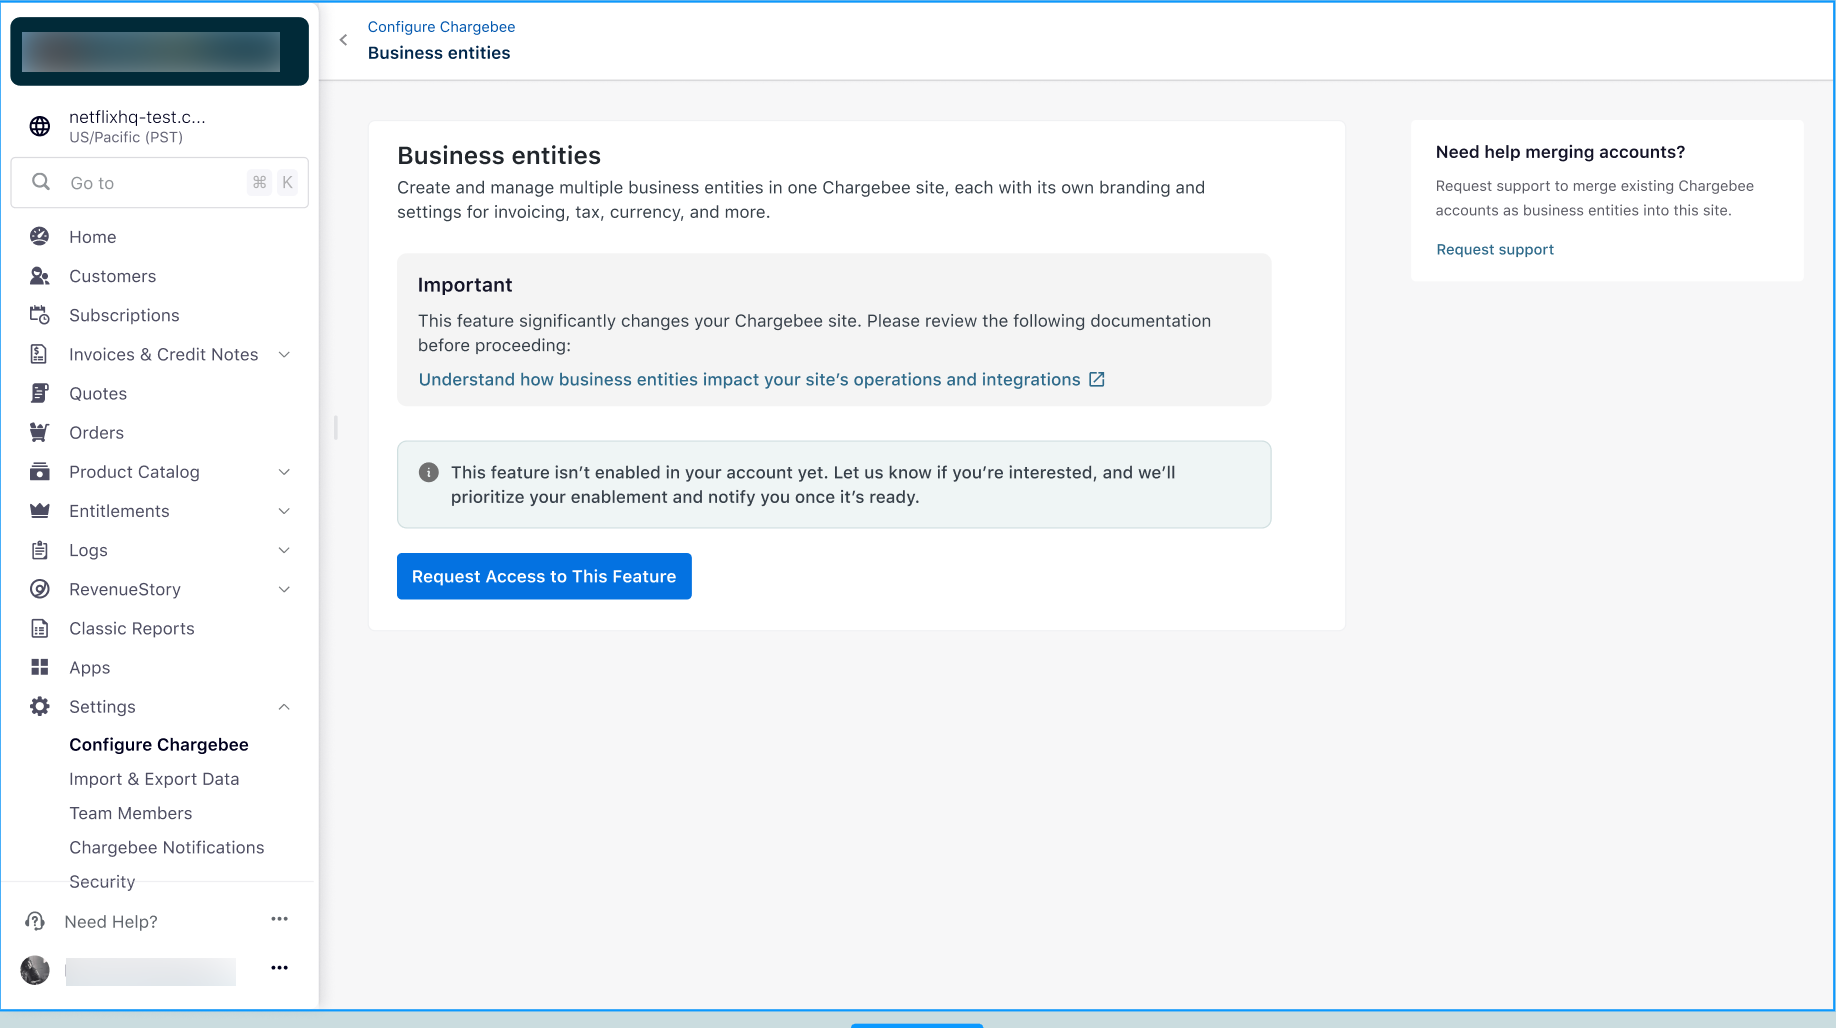
Task: Click Need Help? at sidebar bottom
Action: [x=111, y=922]
